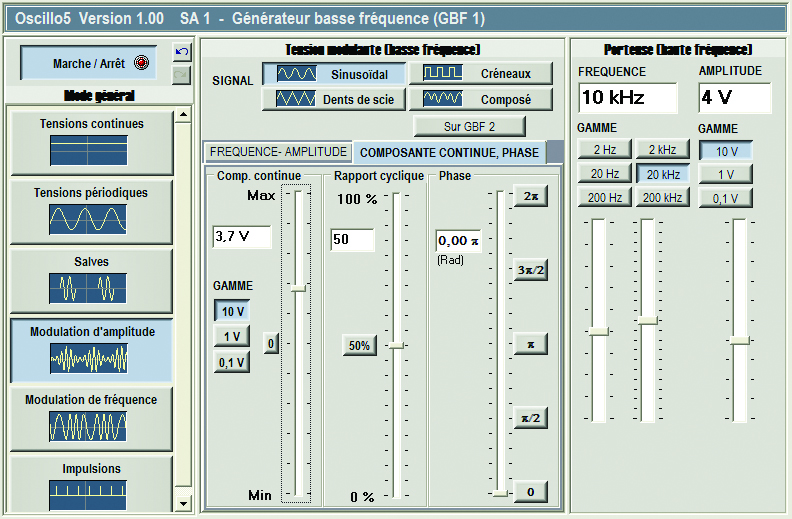Choose the Dents de scie waveform
This screenshot has height=519, width=792.
(x=334, y=99)
